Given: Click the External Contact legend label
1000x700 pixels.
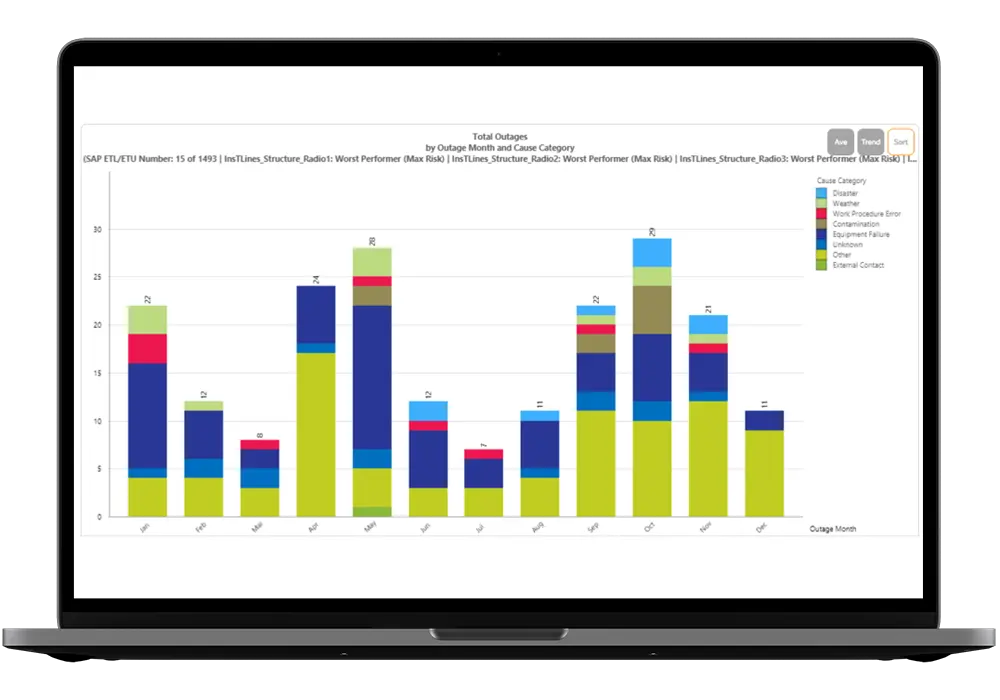Looking at the screenshot, I should 858,265.
